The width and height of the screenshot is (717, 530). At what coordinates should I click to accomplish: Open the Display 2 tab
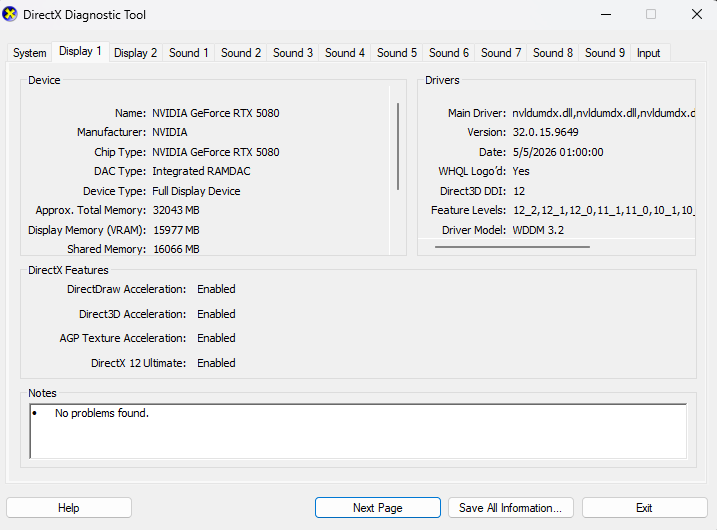(135, 53)
